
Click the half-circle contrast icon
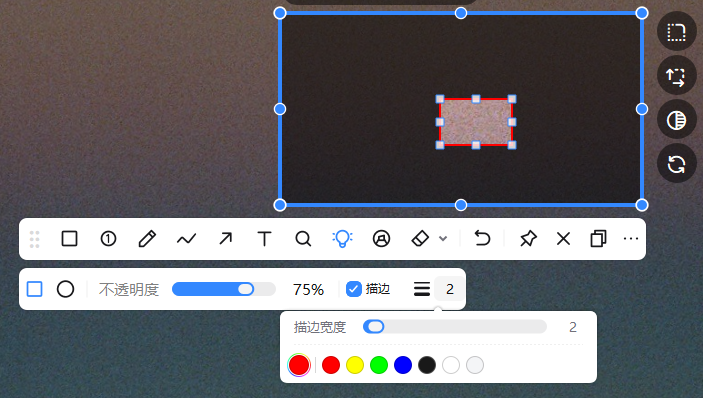pyautogui.click(x=677, y=120)
